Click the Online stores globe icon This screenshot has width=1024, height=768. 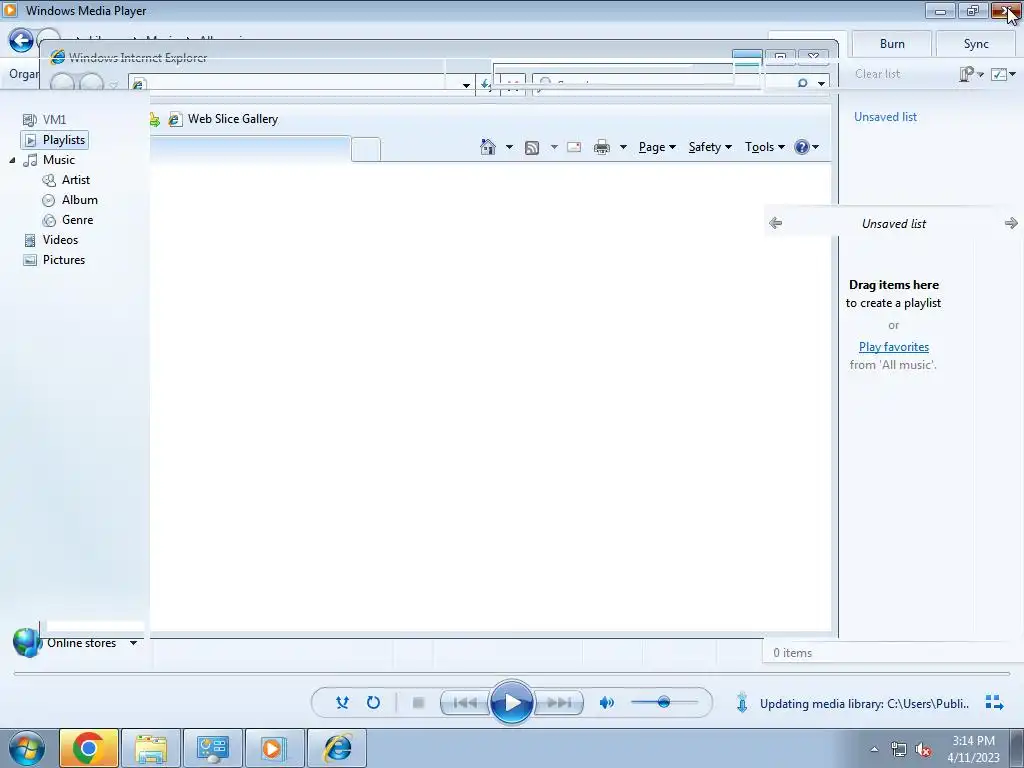click(x=27, y=643)
